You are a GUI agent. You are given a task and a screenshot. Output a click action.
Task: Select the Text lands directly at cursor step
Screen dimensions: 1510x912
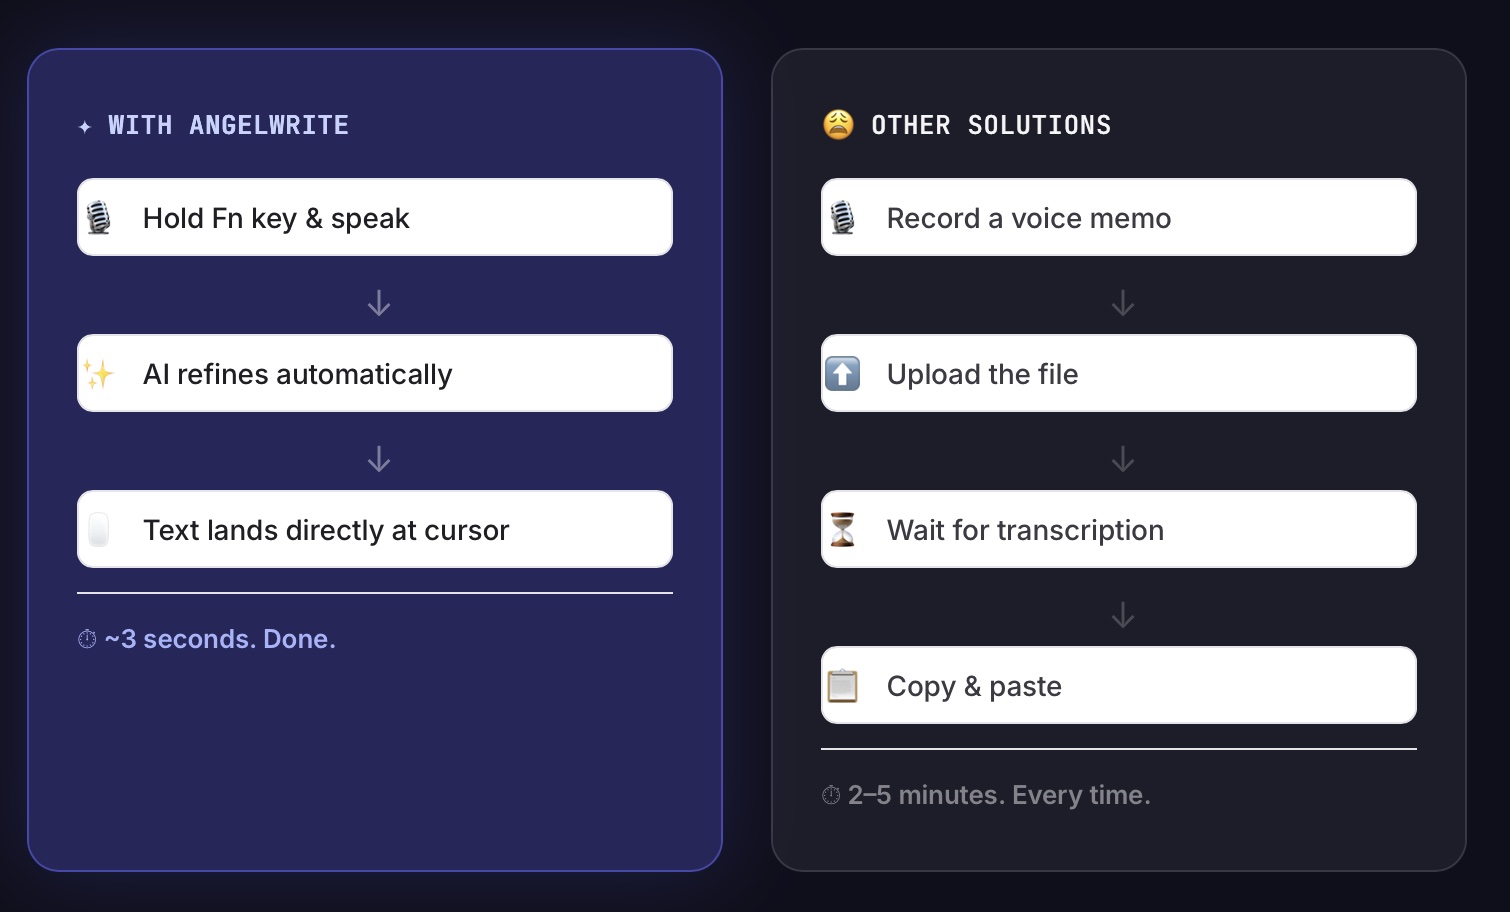tap(375, 529)
